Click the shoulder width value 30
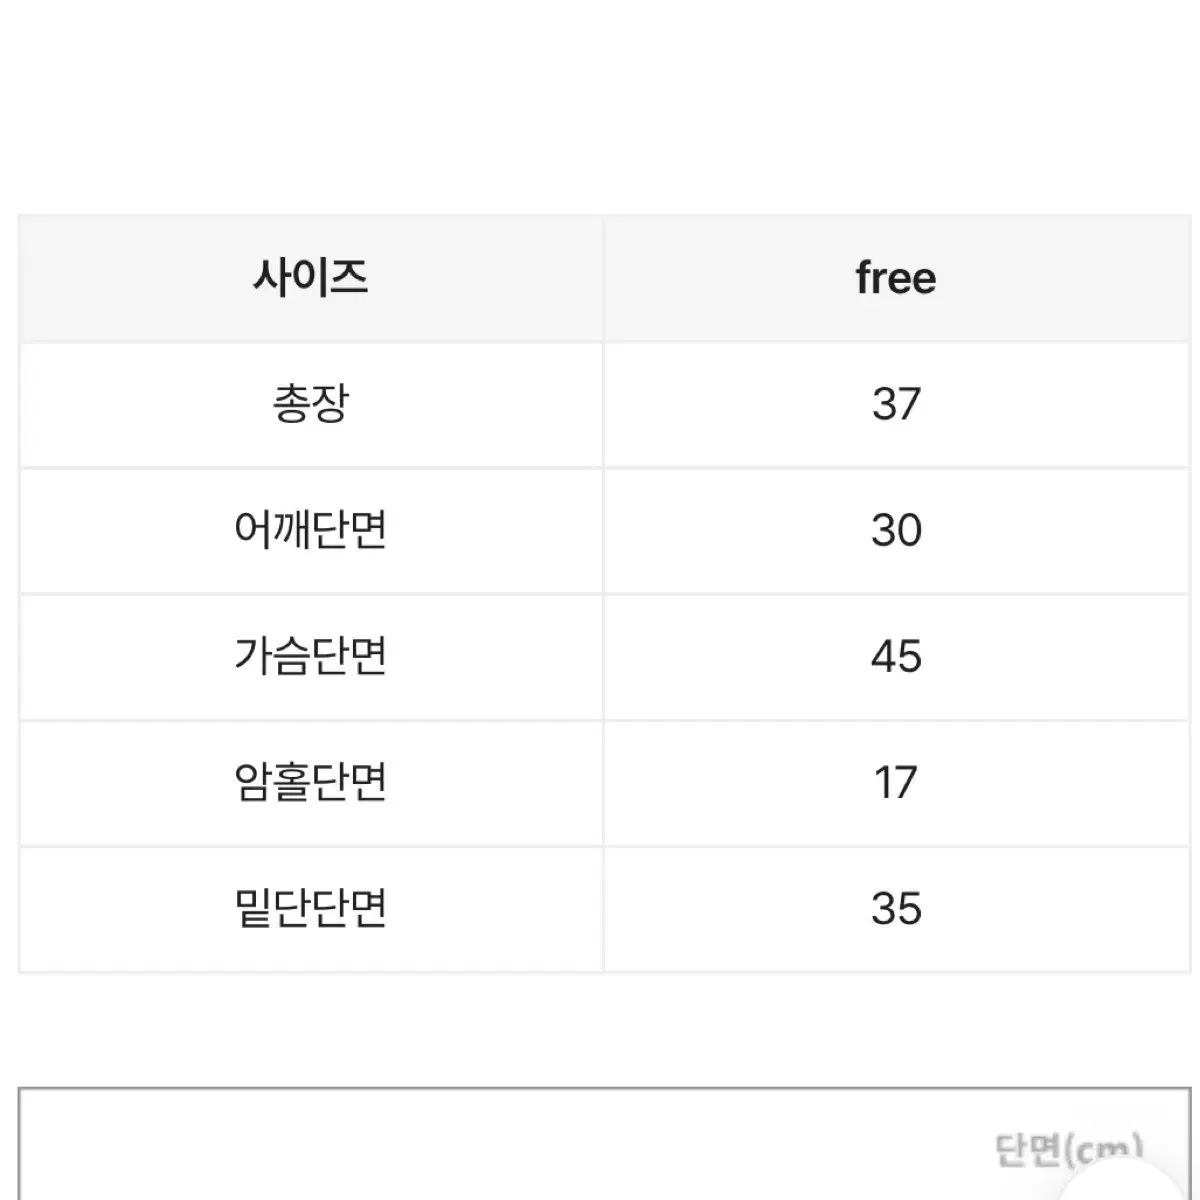1200x1200 pixels. [896, 531]
